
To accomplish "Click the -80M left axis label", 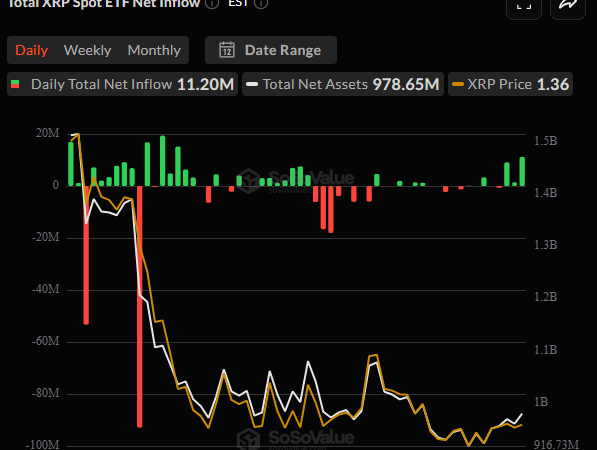I will tap(46, 393).
